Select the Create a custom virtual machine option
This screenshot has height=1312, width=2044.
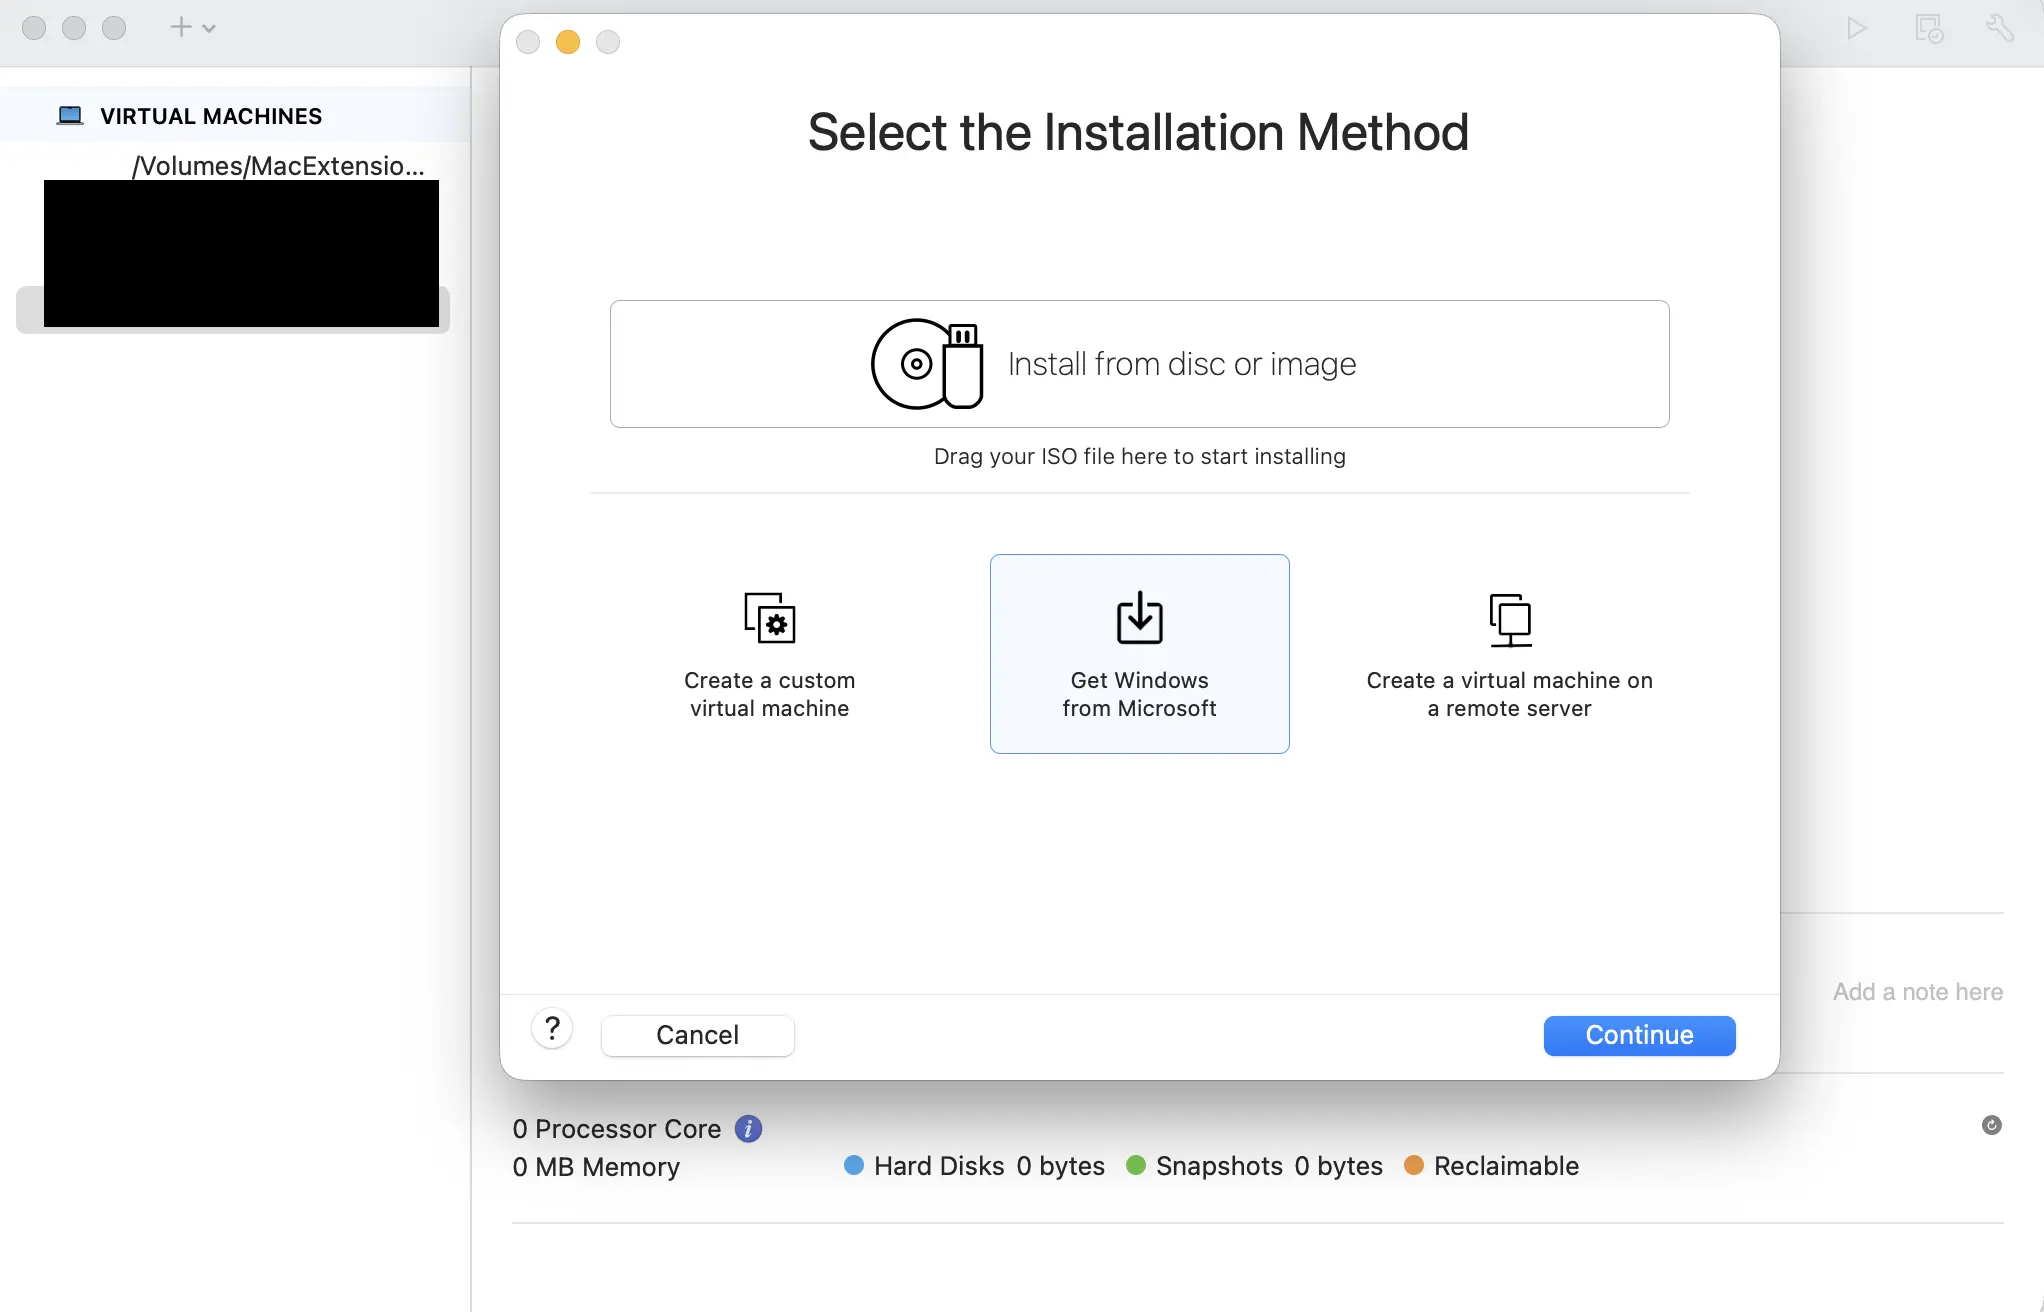[x=769, y=654]
